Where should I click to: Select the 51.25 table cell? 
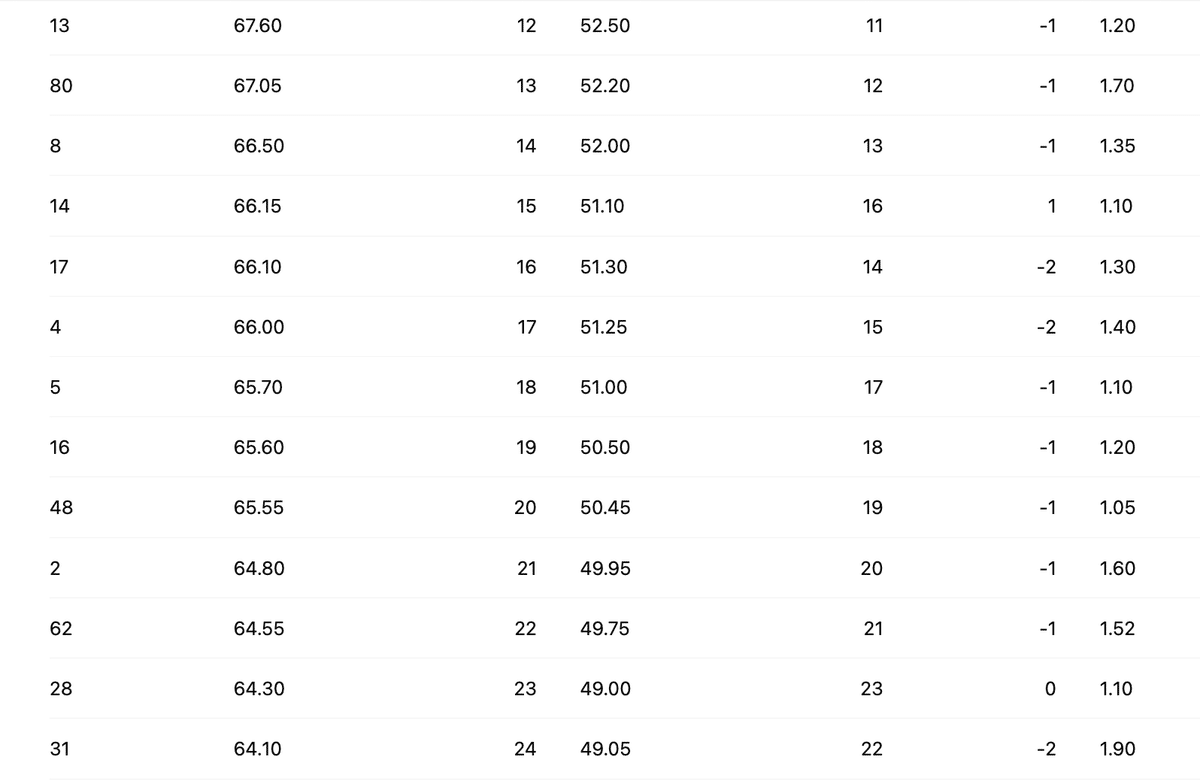click(603, 327)
